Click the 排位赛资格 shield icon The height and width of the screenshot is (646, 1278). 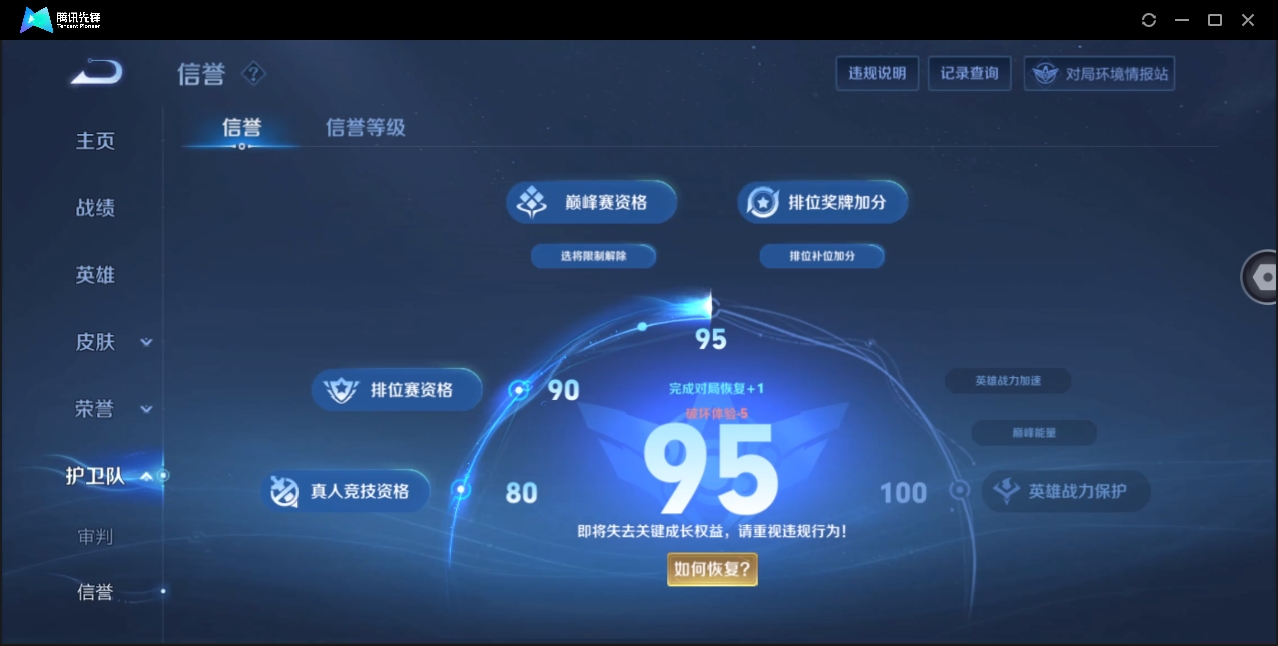coord(343,390)
